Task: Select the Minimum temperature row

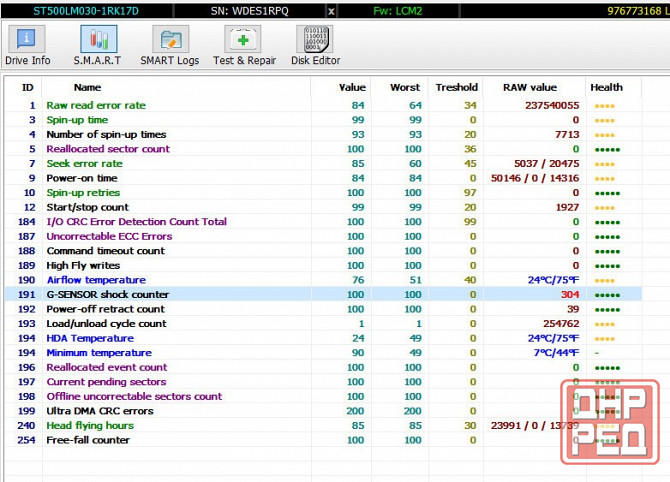Action: (323, 352)
